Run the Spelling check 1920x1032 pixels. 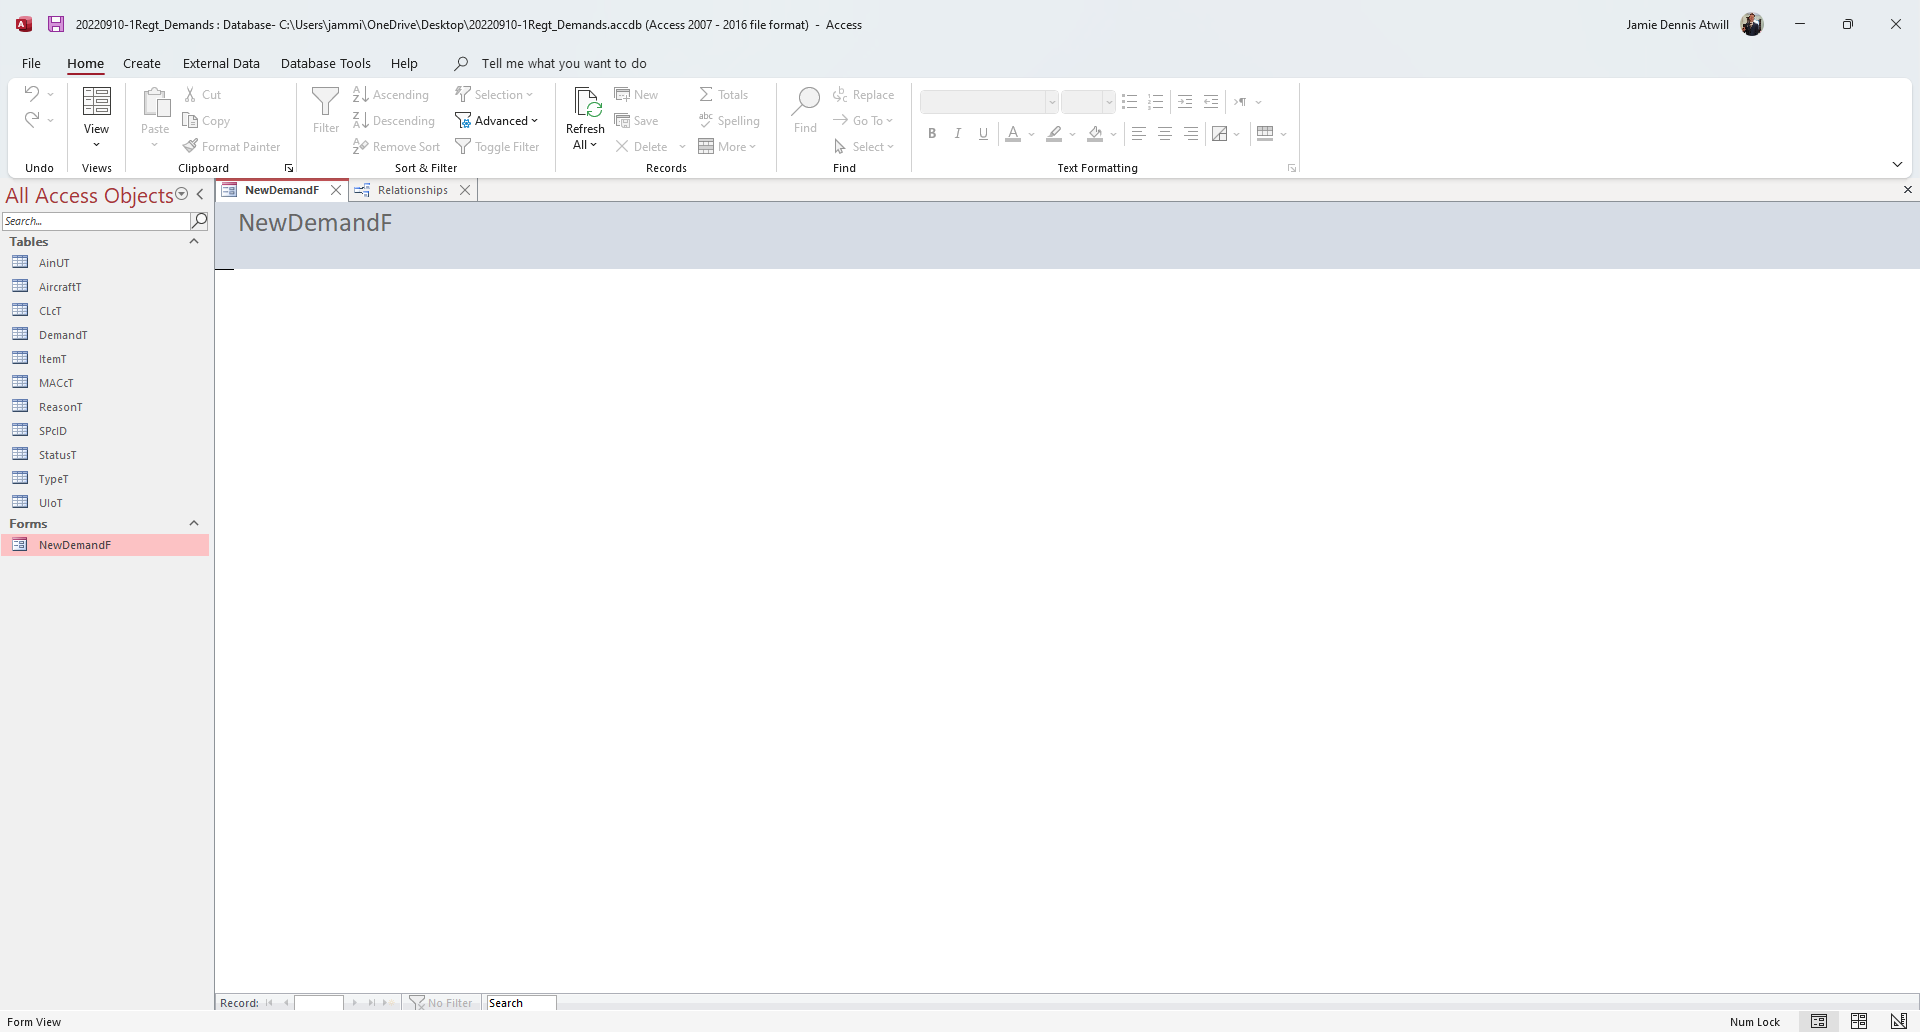pyautogui.click(x=729, y=121)
